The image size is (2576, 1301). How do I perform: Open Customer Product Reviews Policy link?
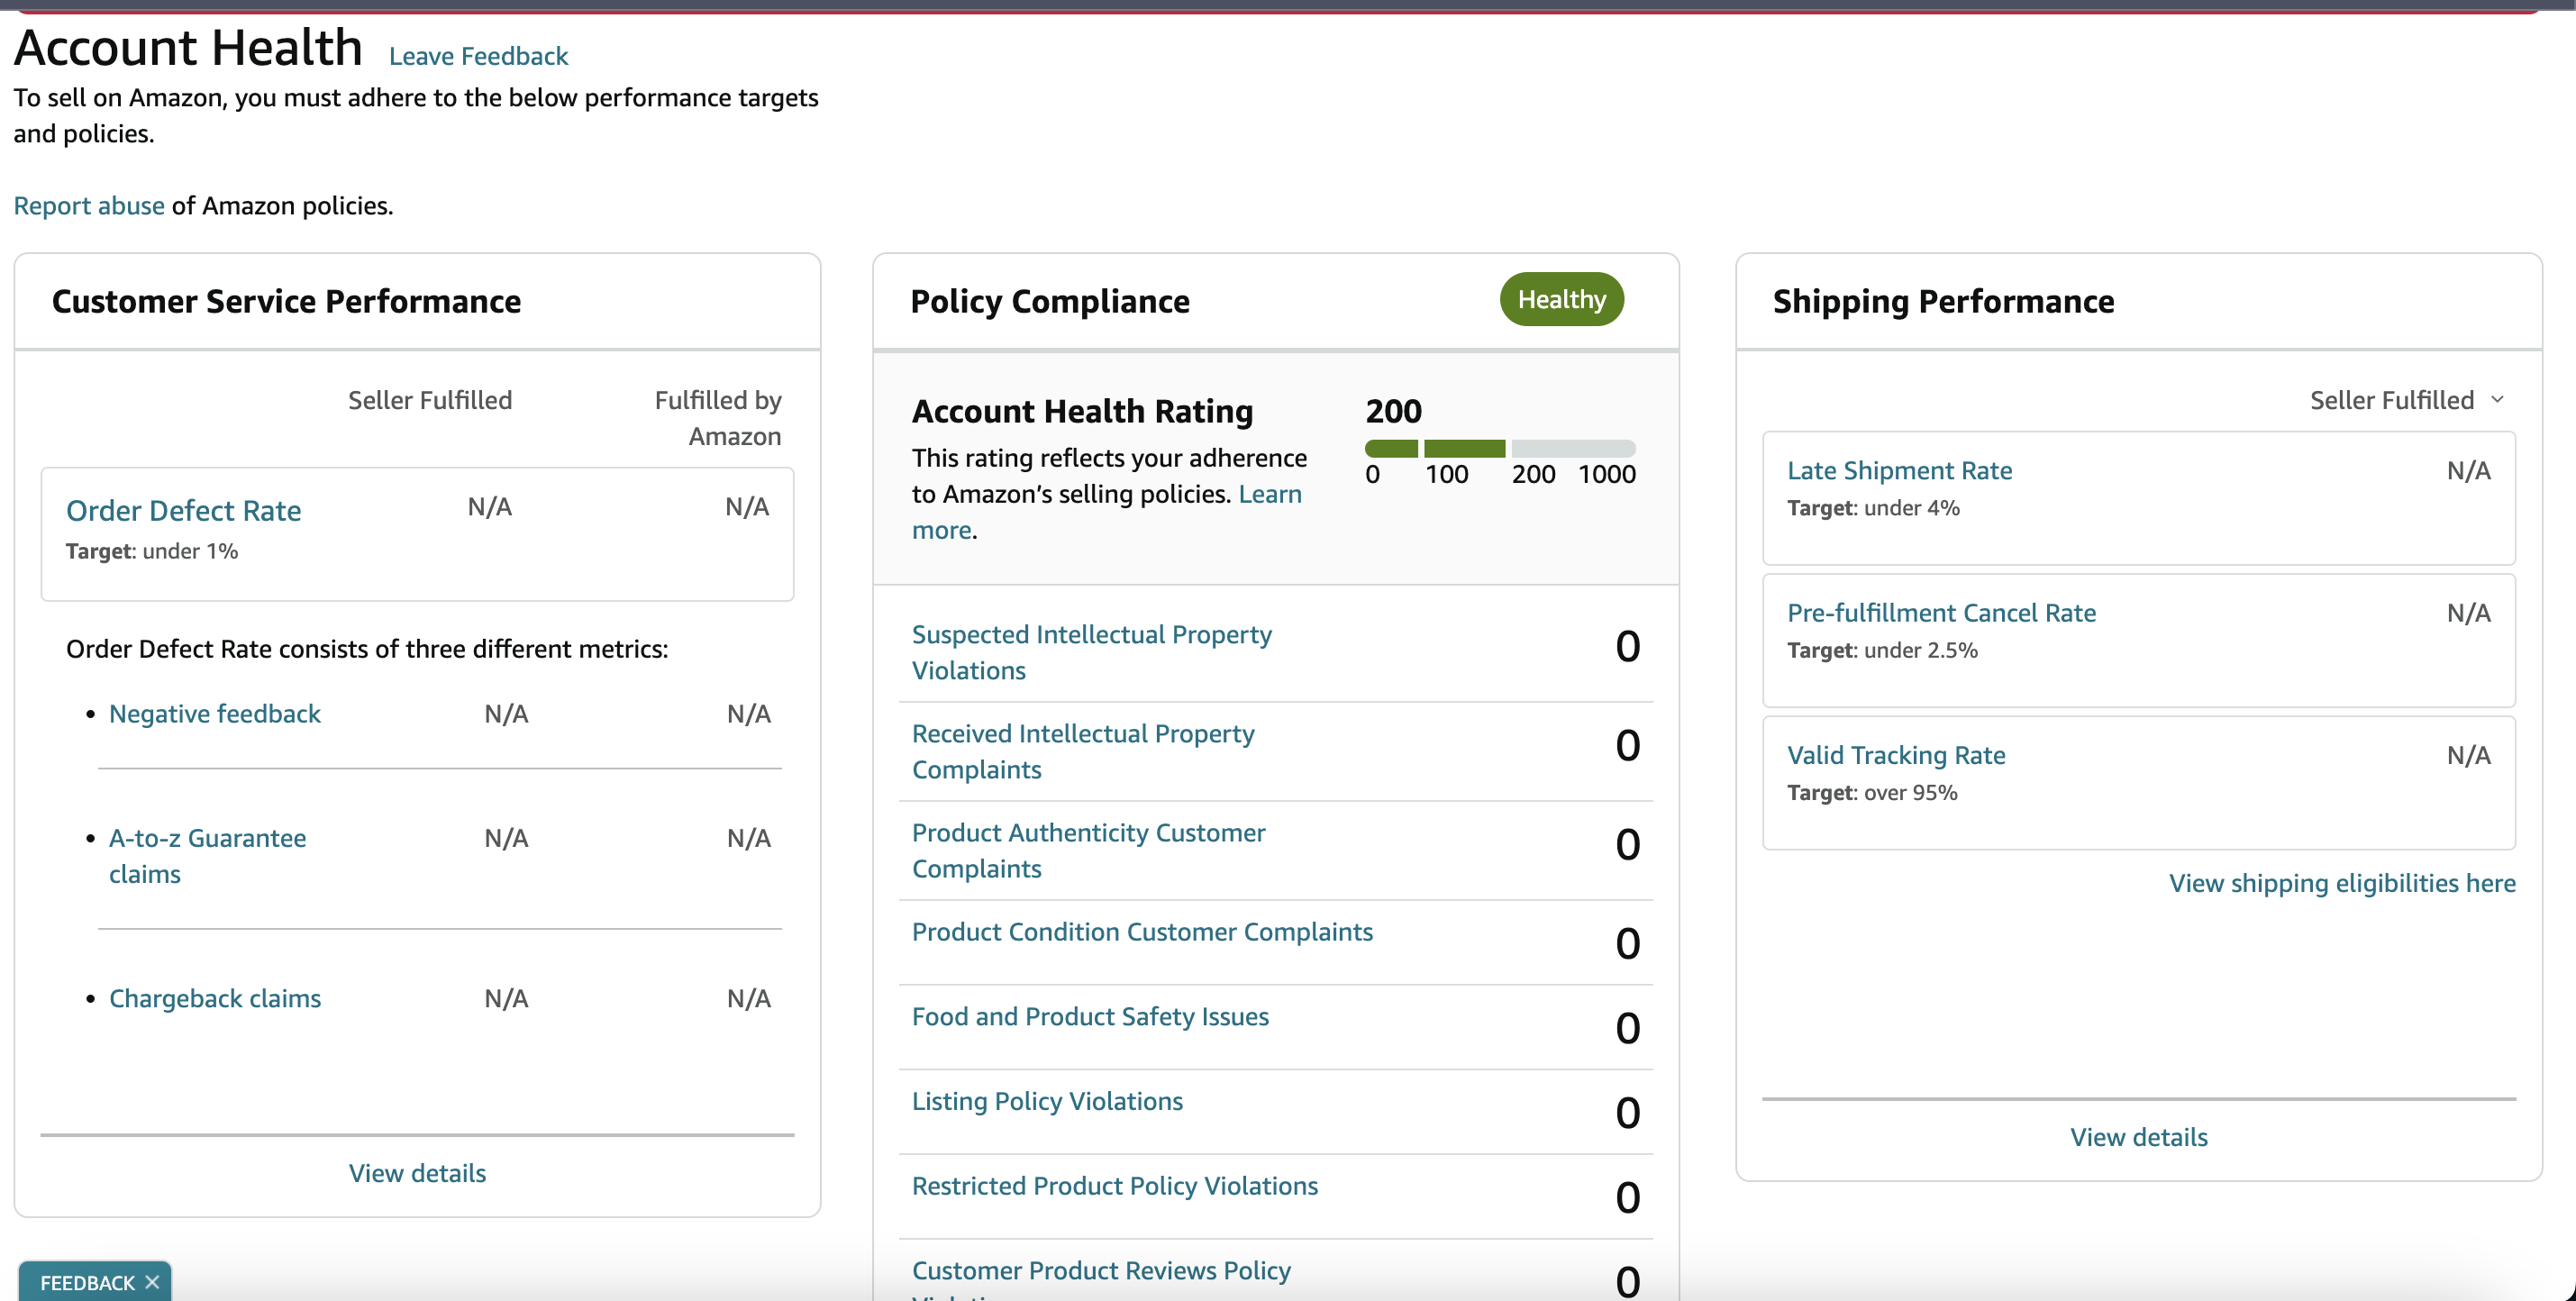click(x=1101, y=1270)
